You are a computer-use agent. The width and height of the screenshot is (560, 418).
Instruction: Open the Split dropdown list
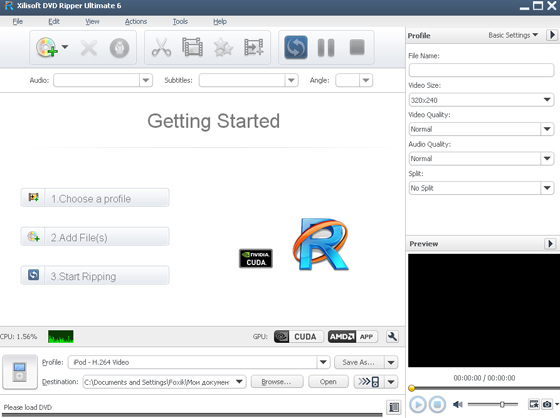(547, 188)
